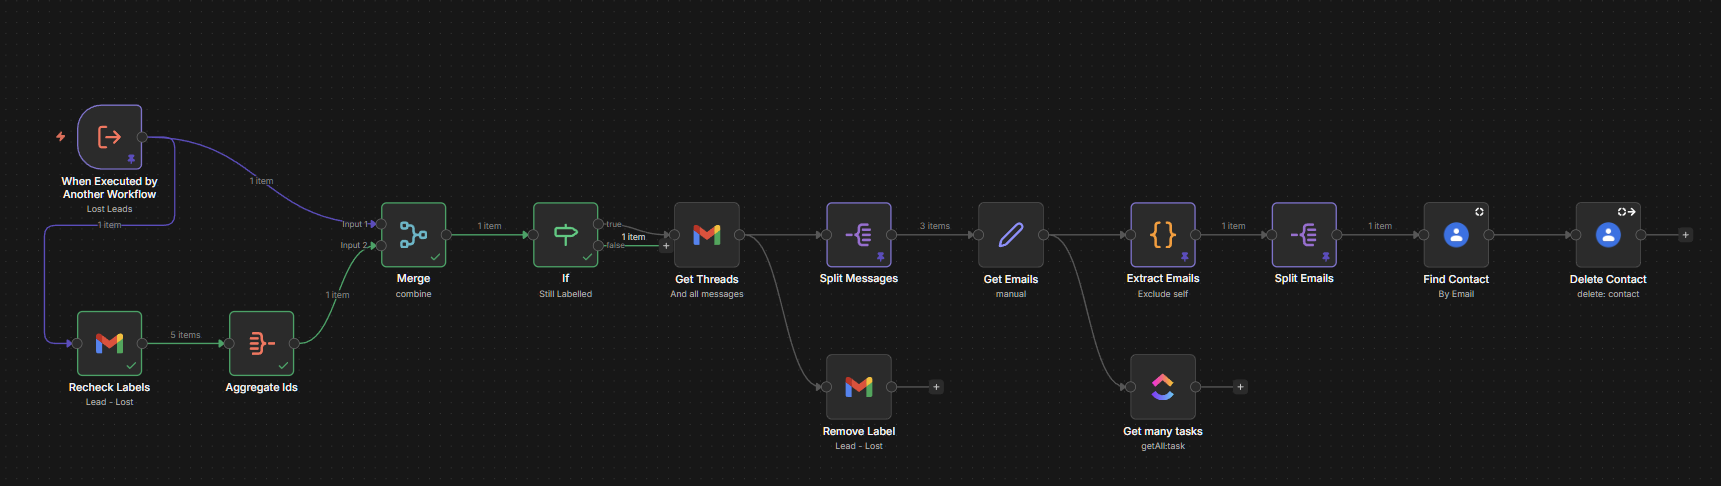
Task: Open the Merge node
Action: [x=414, y=235]
